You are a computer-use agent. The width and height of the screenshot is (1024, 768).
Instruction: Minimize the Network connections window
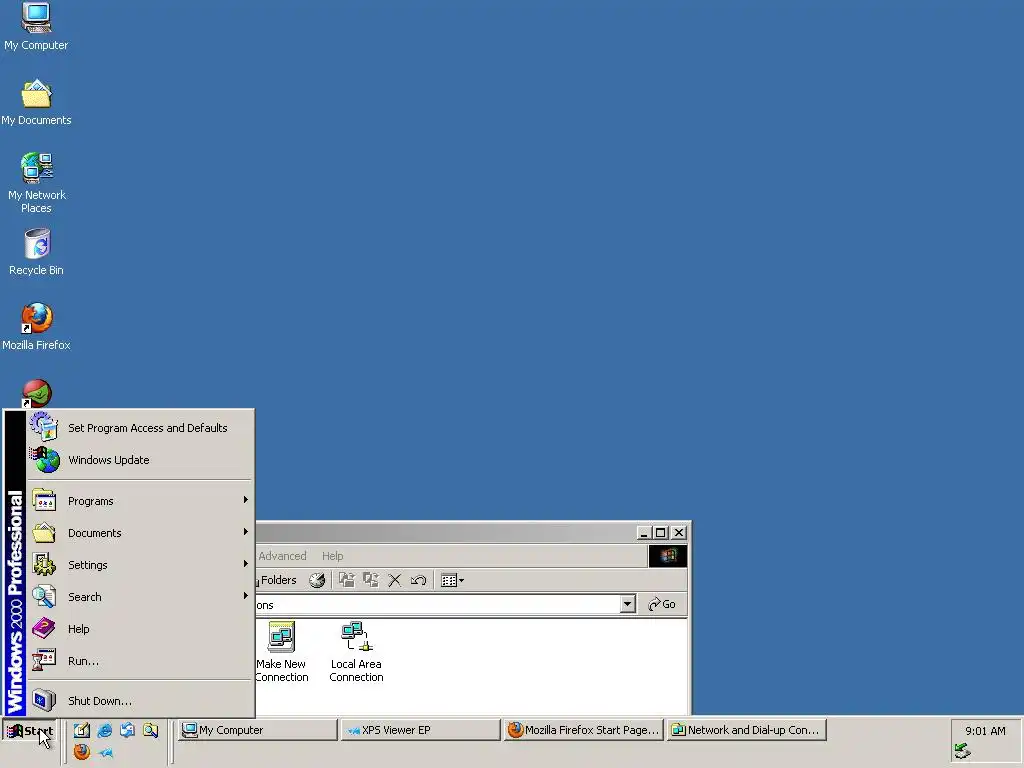(644, 533)
